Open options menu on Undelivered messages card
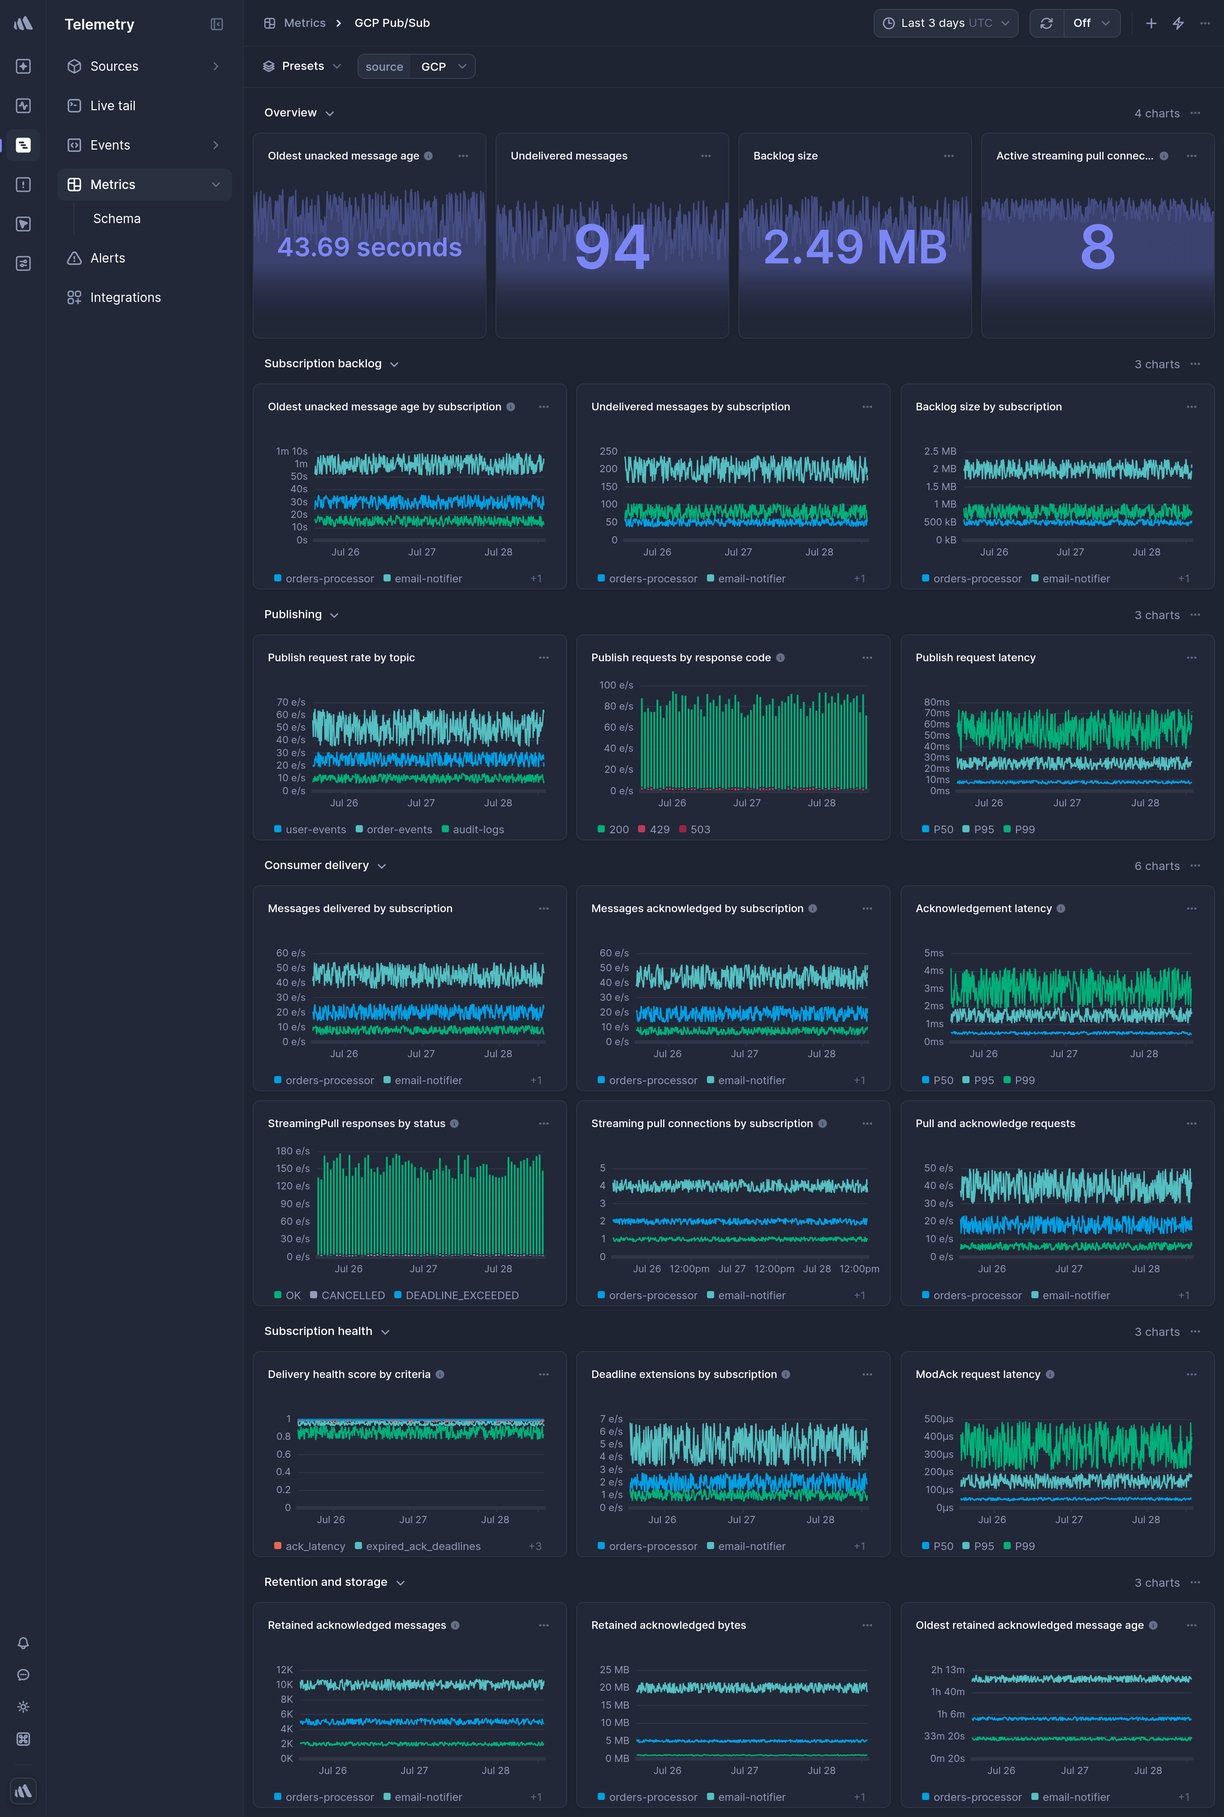The height and width of the screenshot is (1817, 1224). [x=706, y=156]
